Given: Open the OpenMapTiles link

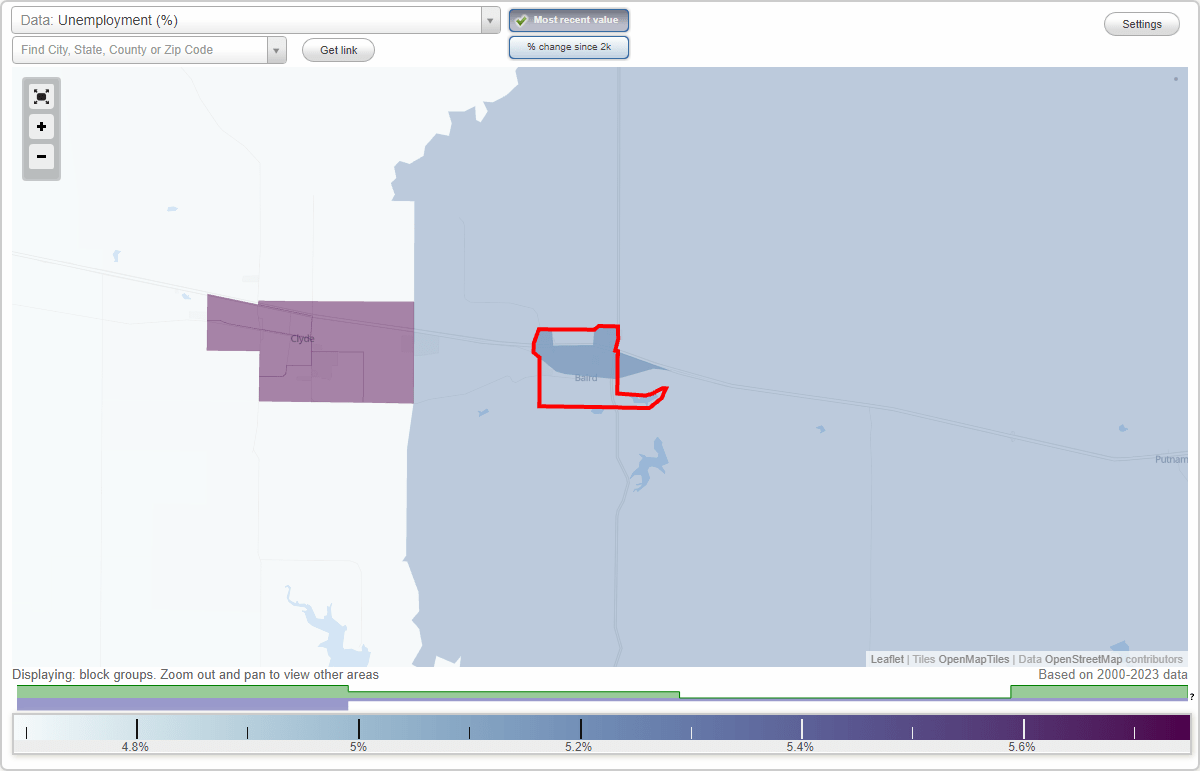Looking at the screenshot, I should pyautogui.click(x=974, y=659).
